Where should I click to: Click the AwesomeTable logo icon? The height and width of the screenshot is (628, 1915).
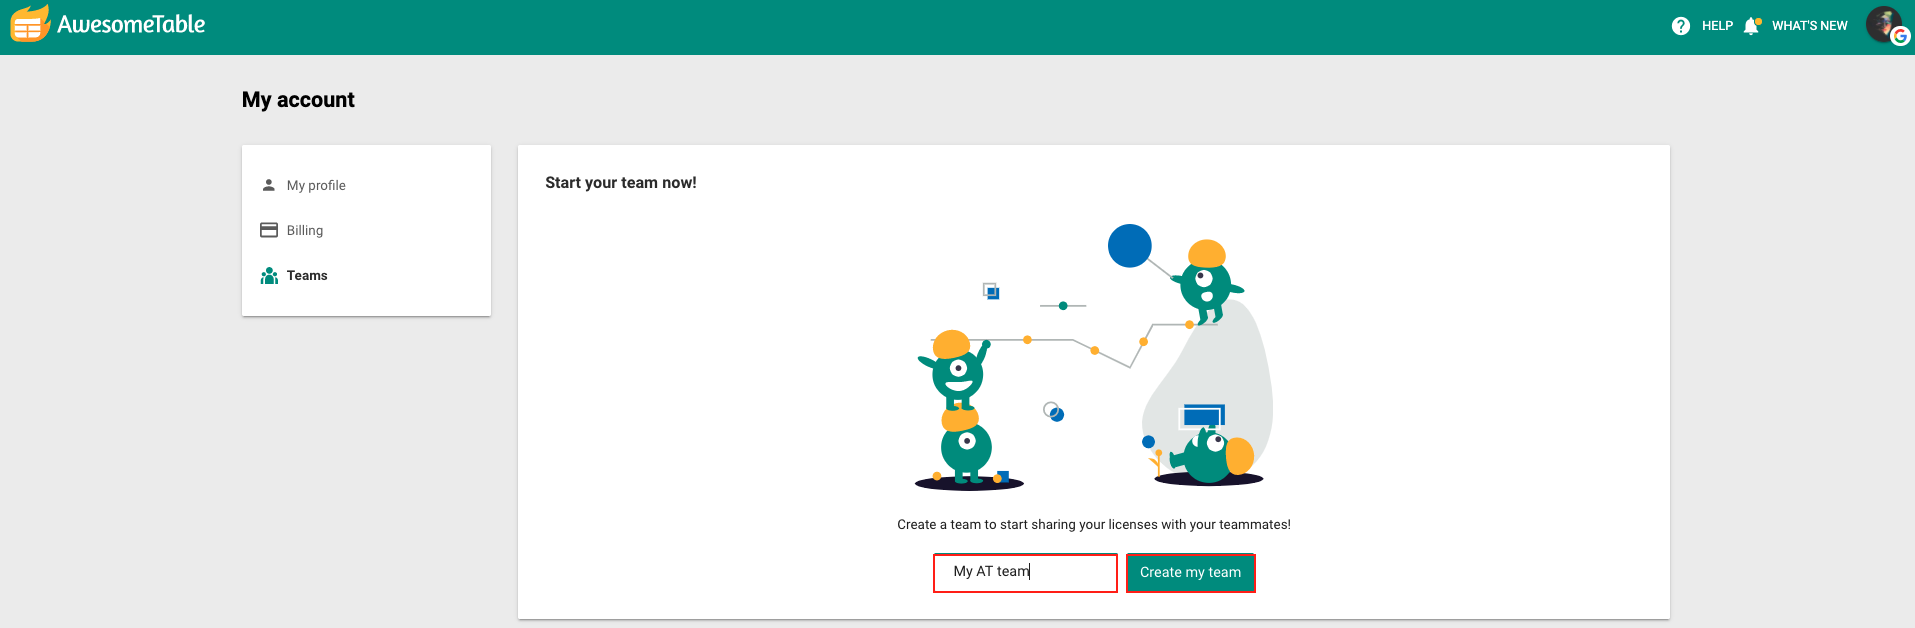(x=30, y=24)
